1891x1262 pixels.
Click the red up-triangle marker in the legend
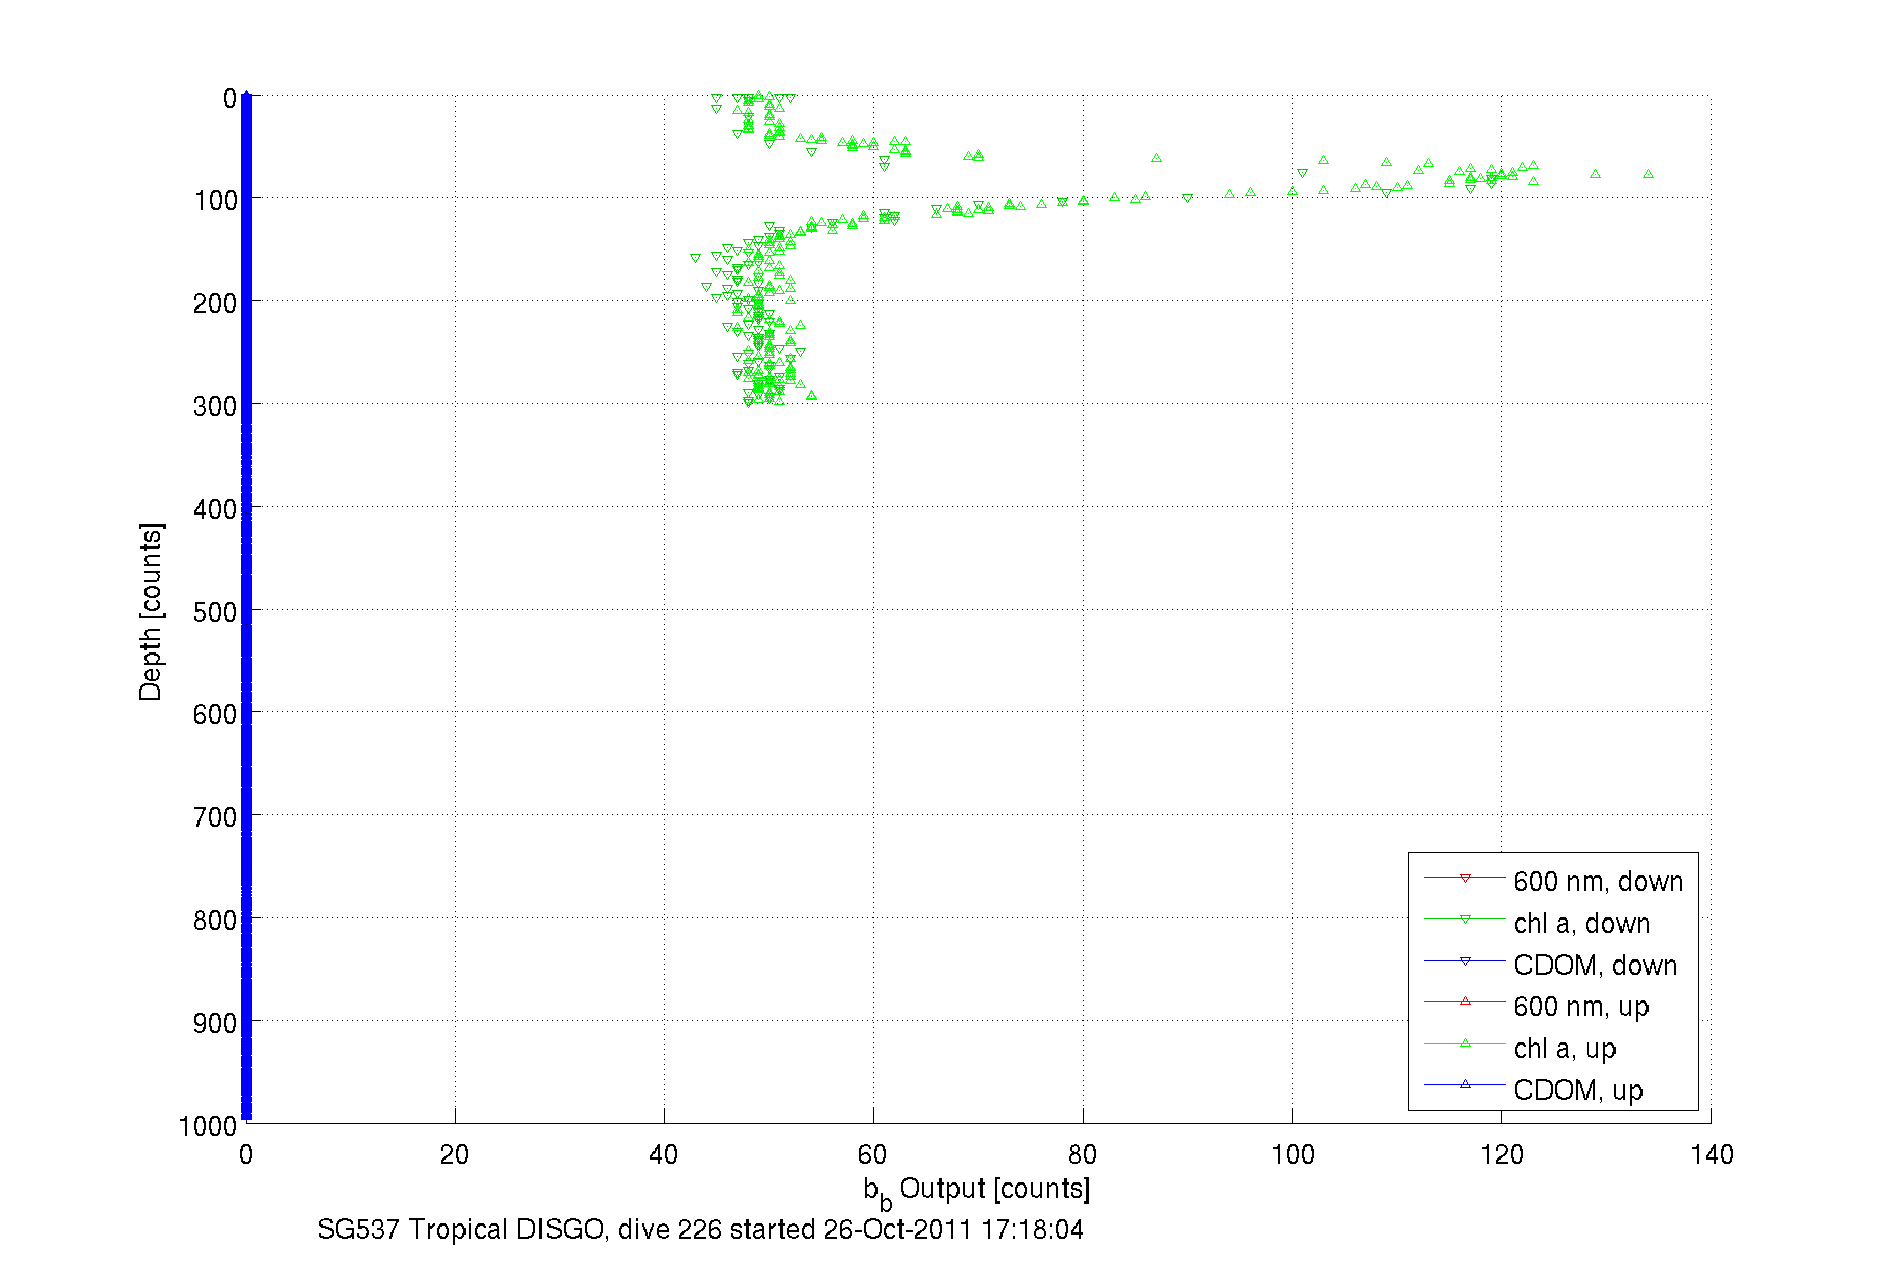tap(1465, 1001)
